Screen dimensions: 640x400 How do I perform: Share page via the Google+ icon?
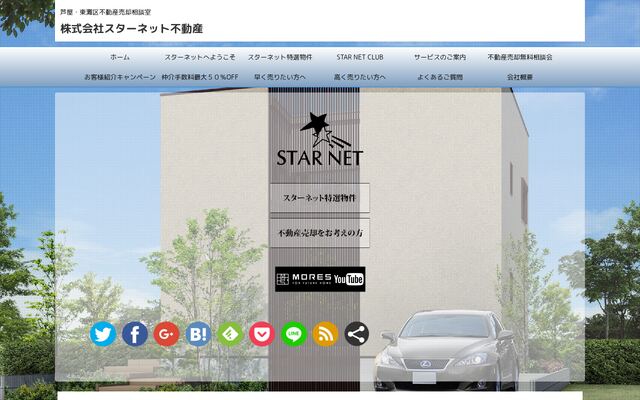[167, 334]
